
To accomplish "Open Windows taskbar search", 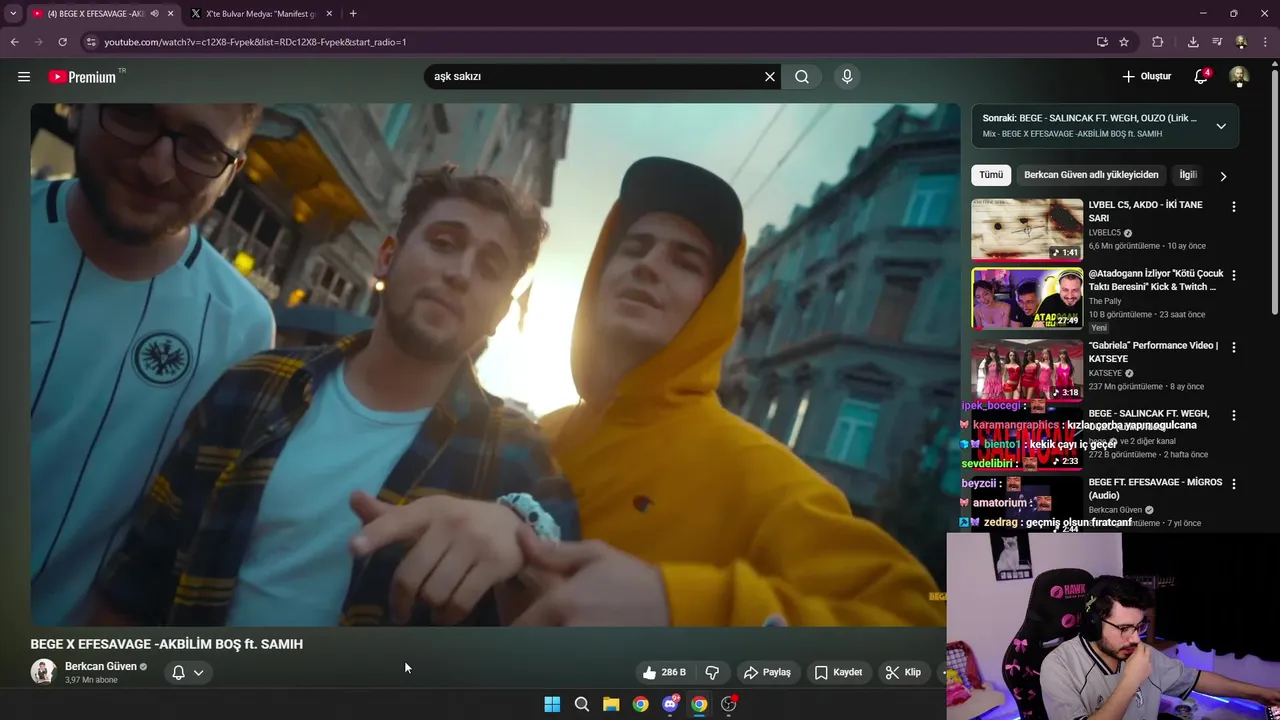I will coord(582,704).
